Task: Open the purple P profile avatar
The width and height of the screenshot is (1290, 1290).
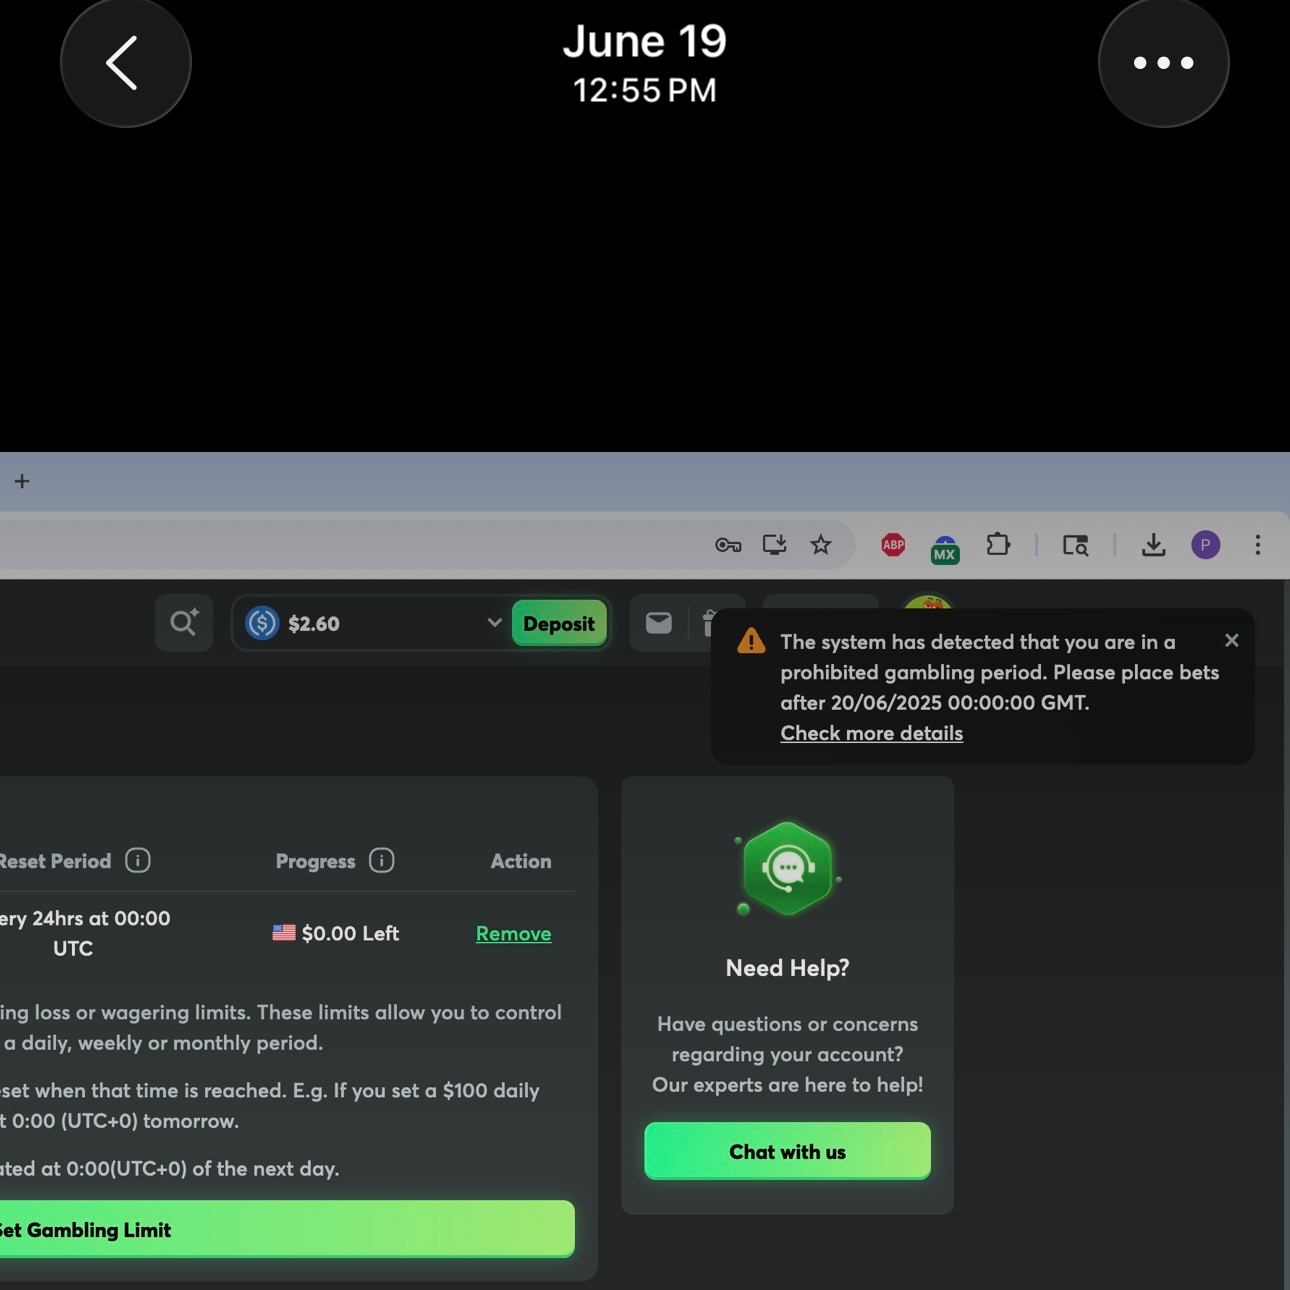Action: (1205, 545)
